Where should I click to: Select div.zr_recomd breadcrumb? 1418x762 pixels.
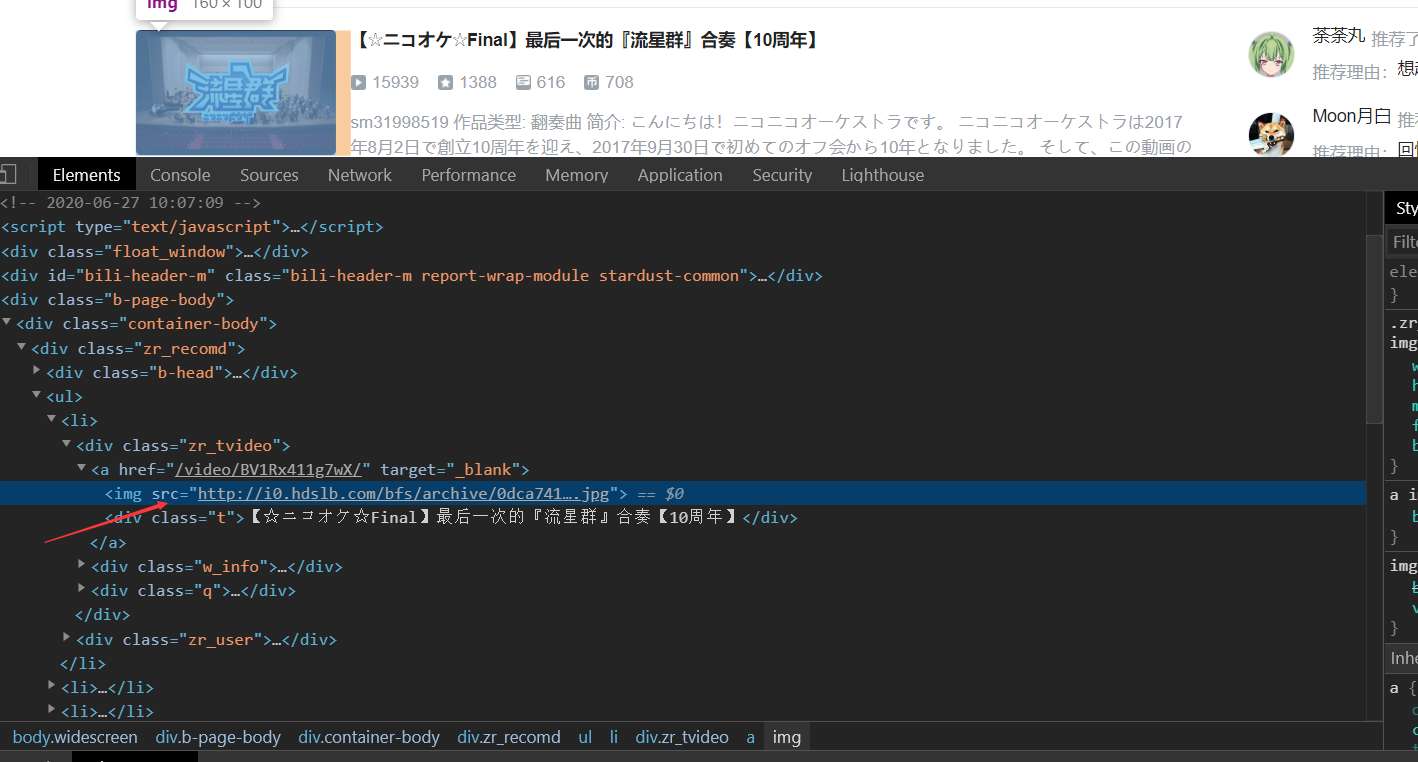(509, 737)
